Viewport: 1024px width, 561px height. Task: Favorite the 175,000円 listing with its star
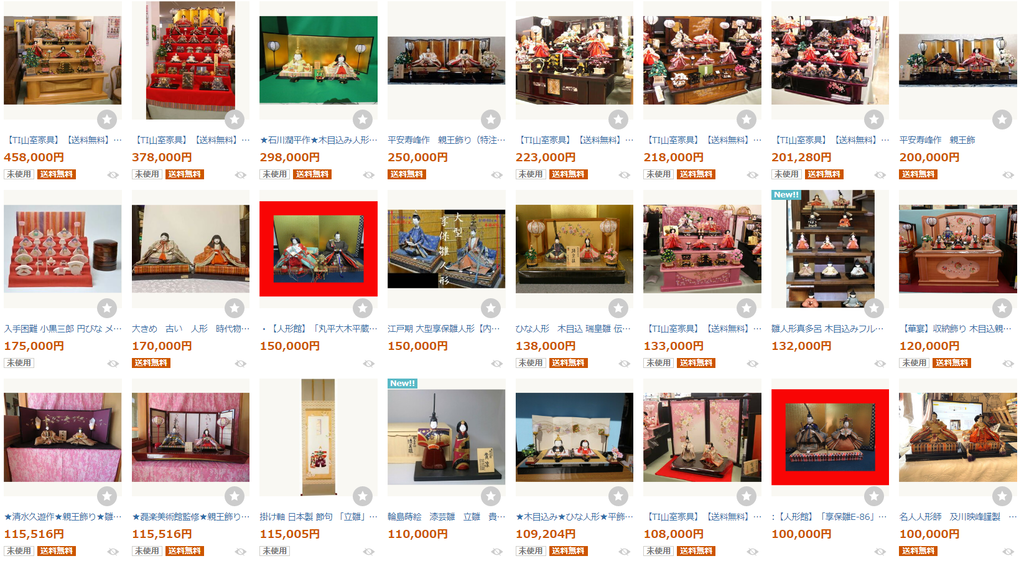(107, 308)
